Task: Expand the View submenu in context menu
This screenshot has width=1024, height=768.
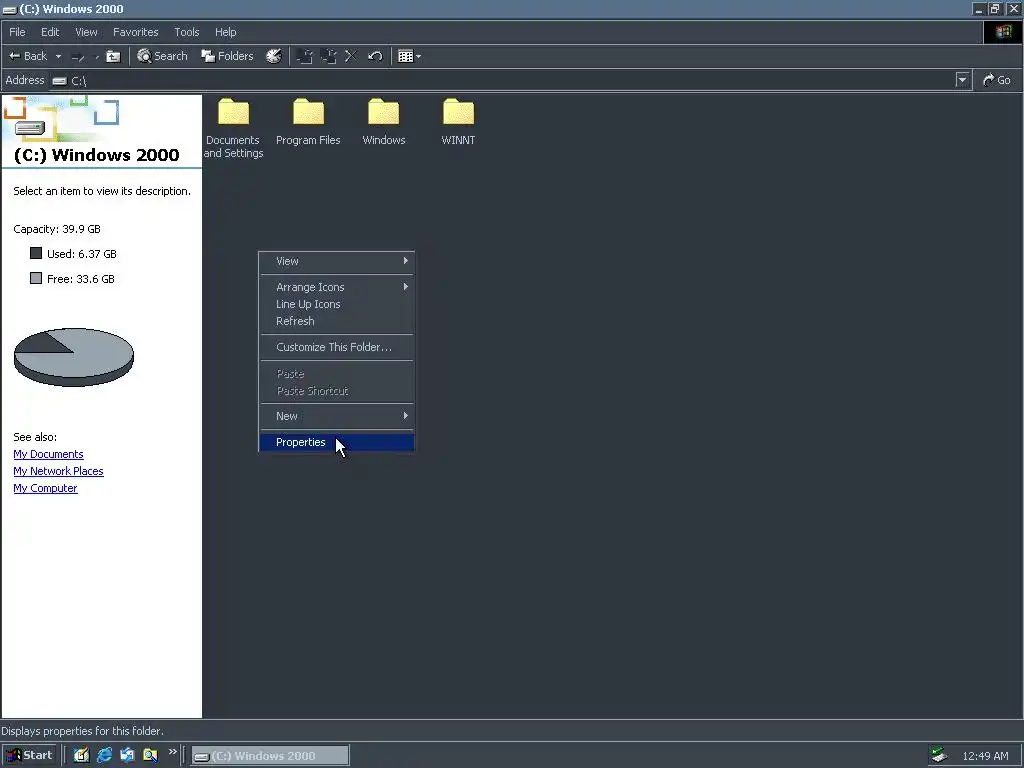Action: [337, 261]
